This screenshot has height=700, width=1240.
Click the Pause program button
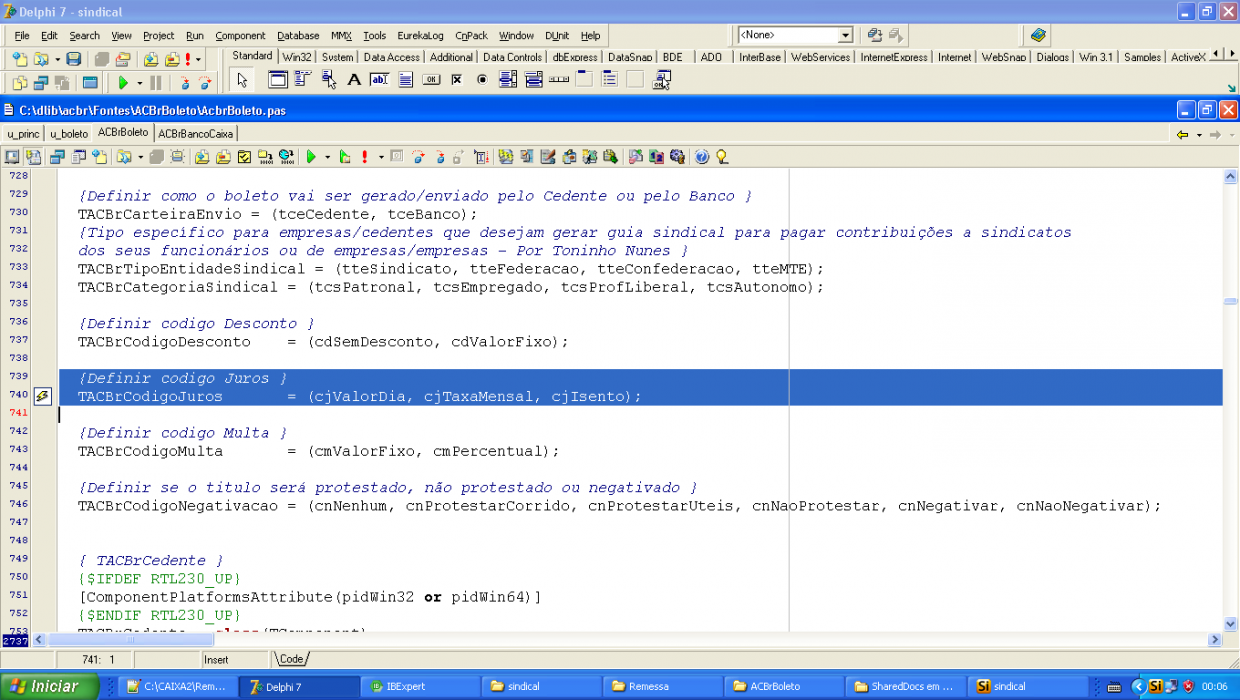[x=155, y=83]
